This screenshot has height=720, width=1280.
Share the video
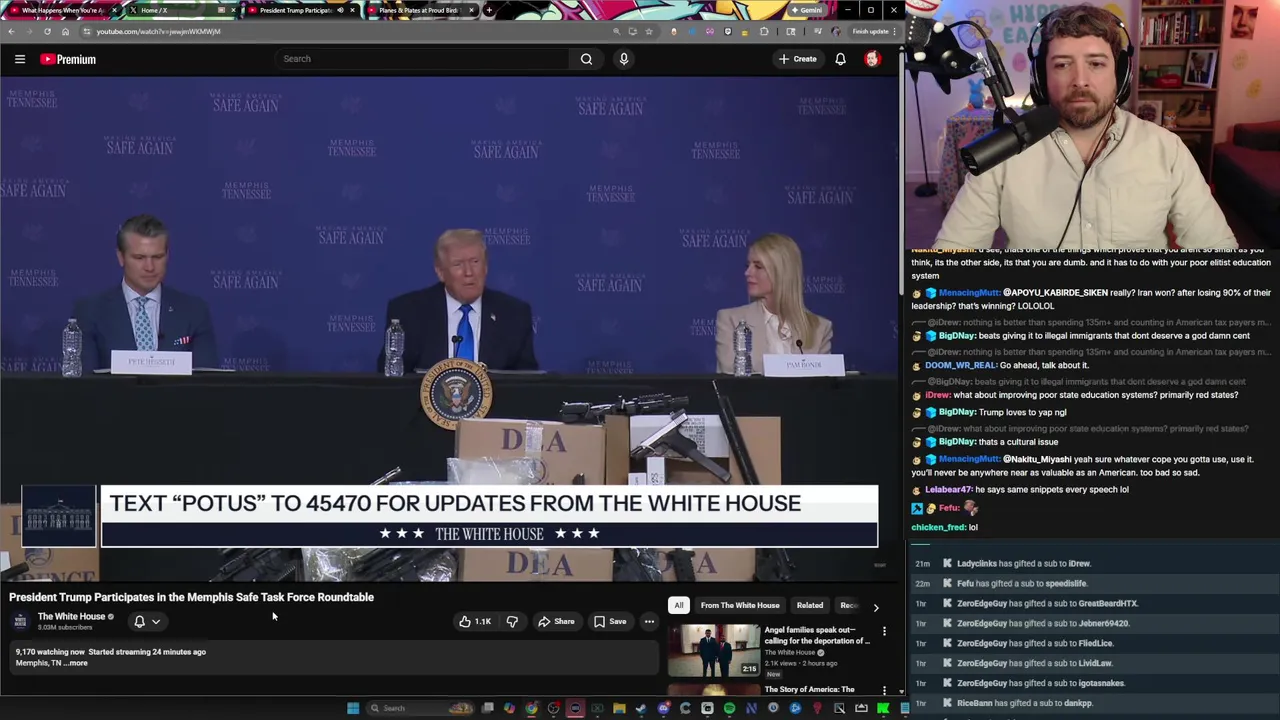[556, 621]
